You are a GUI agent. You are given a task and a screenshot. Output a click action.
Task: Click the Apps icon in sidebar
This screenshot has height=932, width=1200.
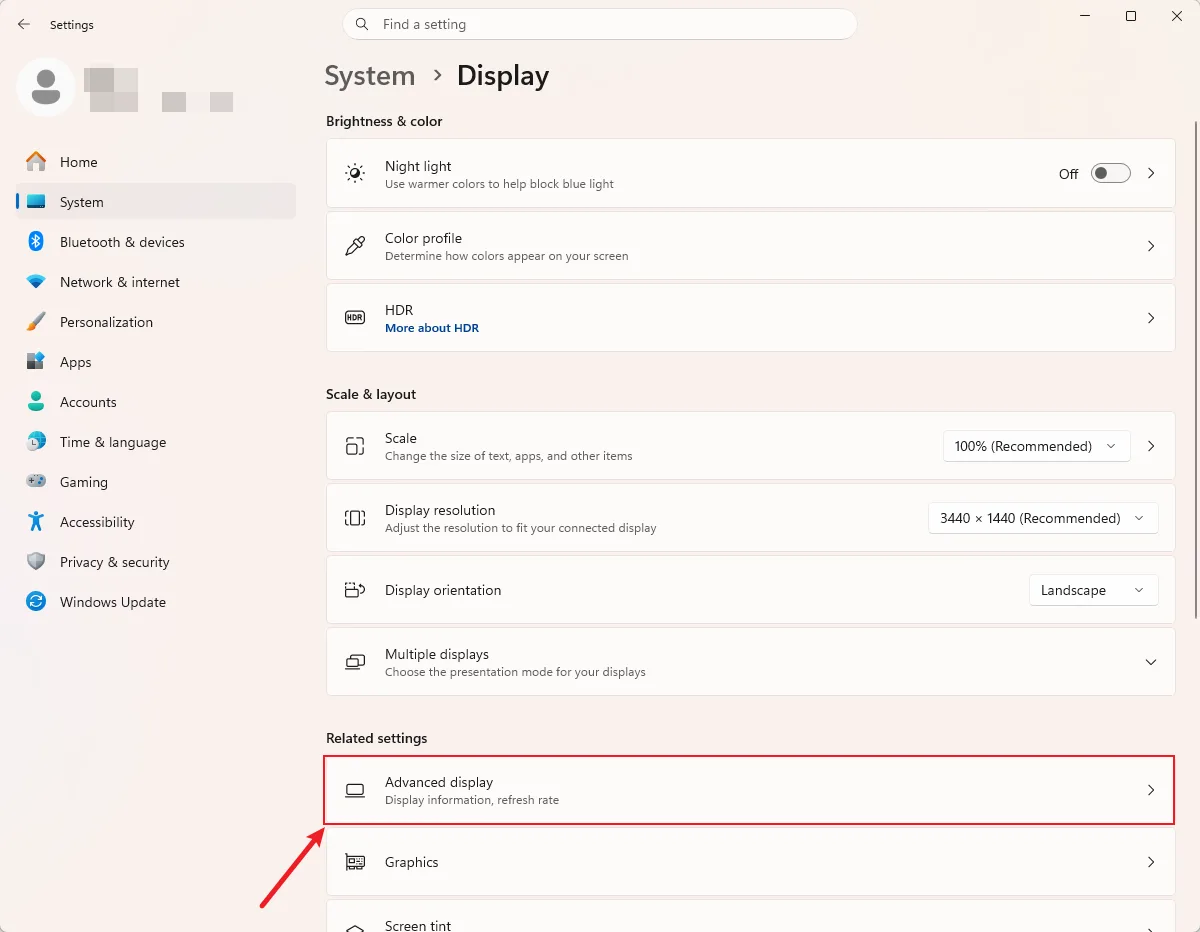pyautogui.click(x=36, y=362)
